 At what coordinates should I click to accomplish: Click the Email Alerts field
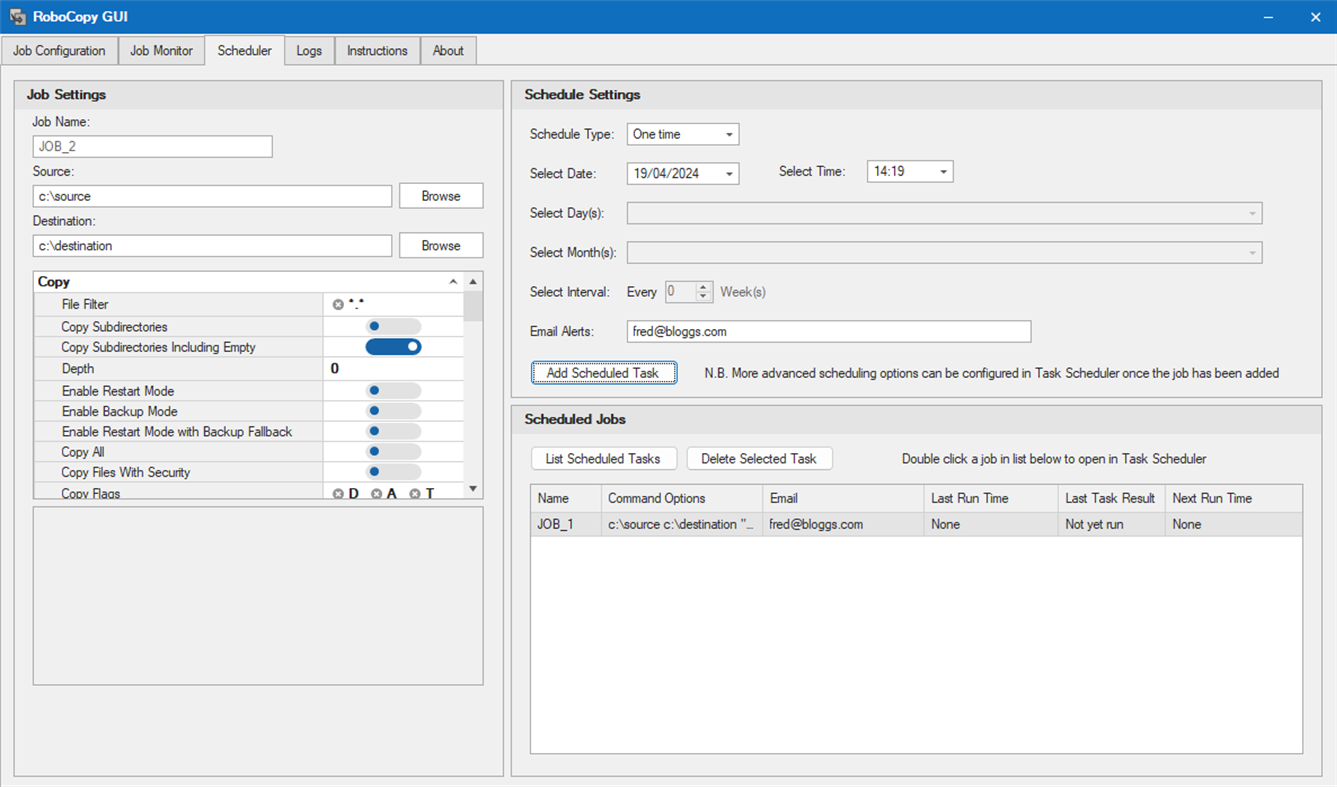click(x=828, y=331)
